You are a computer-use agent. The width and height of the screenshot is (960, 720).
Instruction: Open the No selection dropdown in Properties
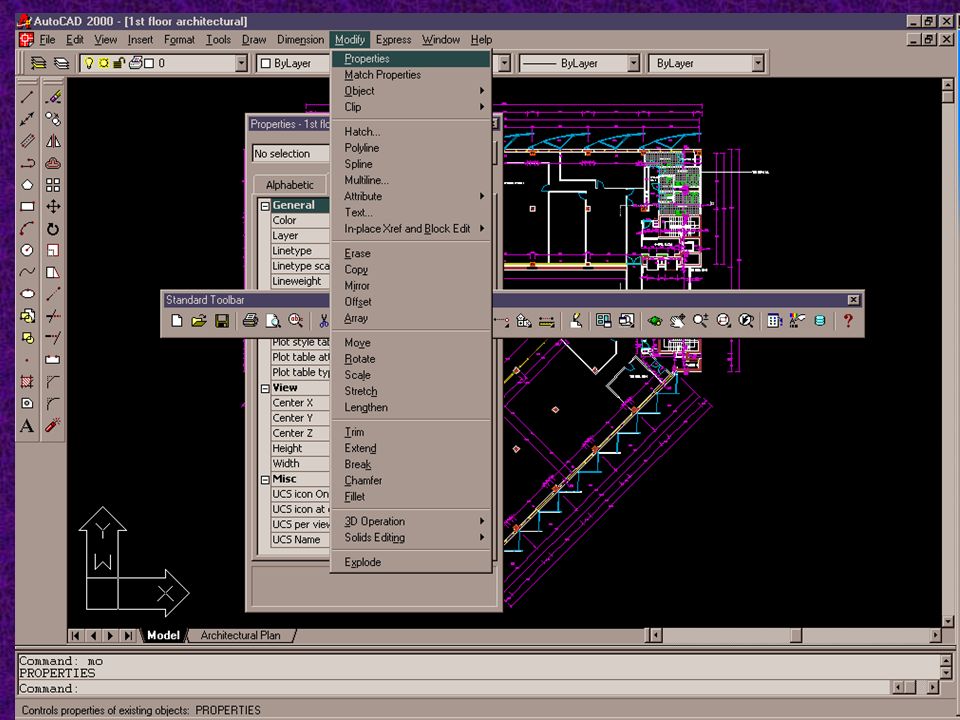click(291, 153)
